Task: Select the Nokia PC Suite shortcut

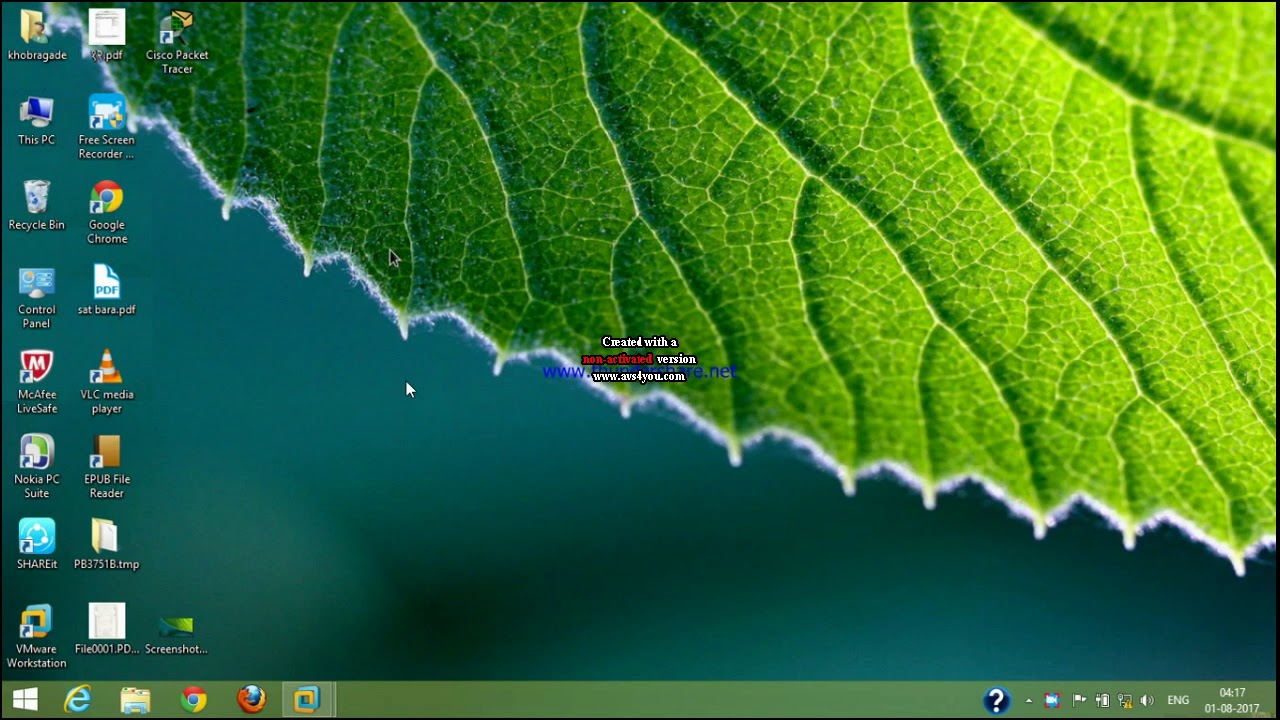Action: tap(37, 467)
